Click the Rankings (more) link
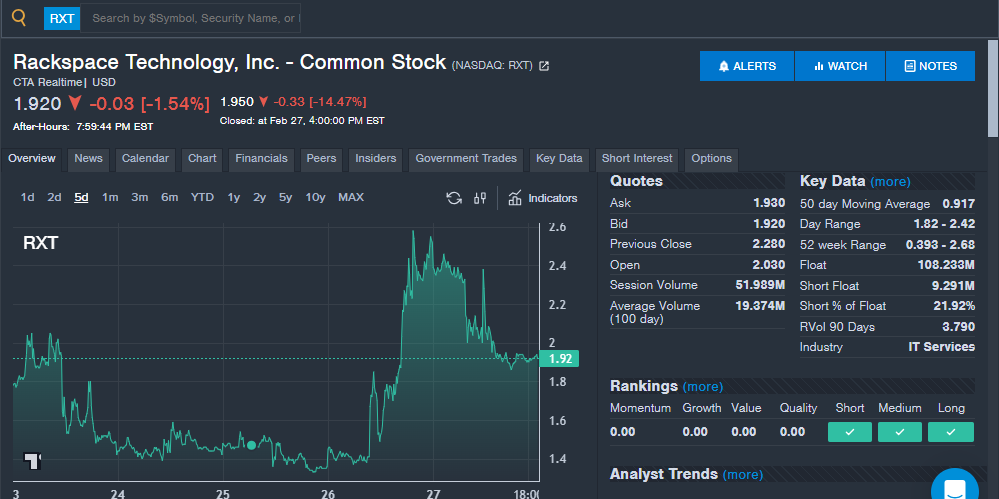This screenshot has width=999, height=499. (x=703, y=386)
